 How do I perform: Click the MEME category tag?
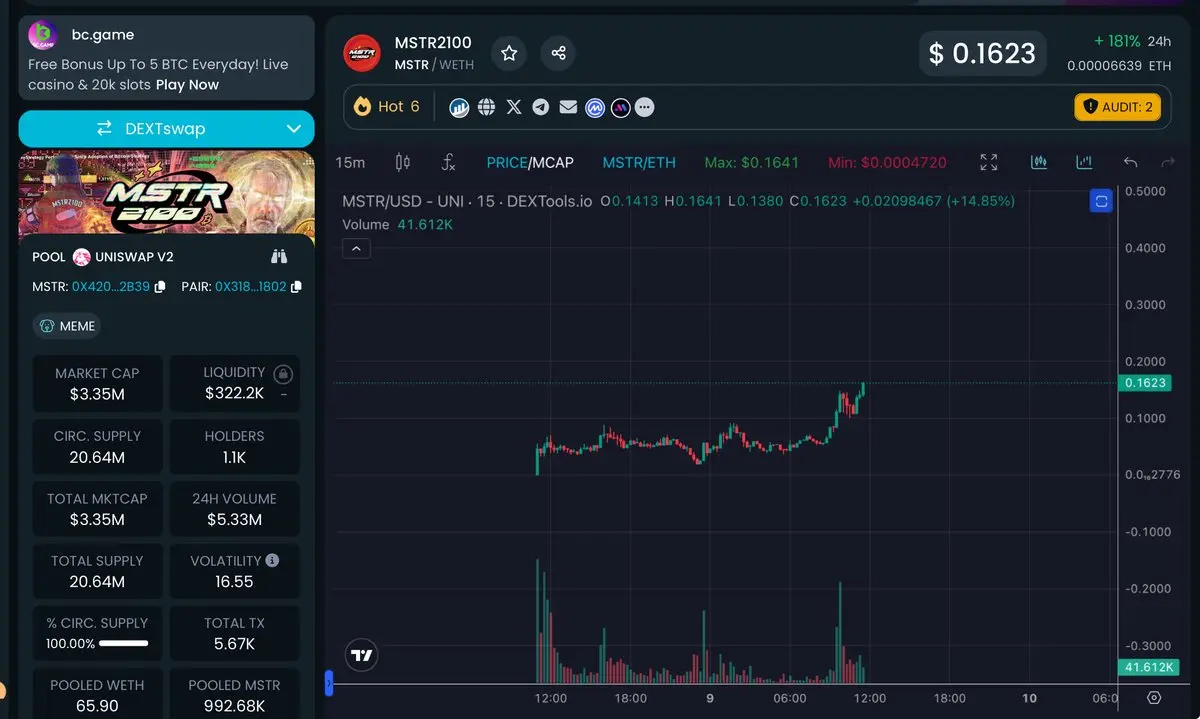[x=67, y=326]
